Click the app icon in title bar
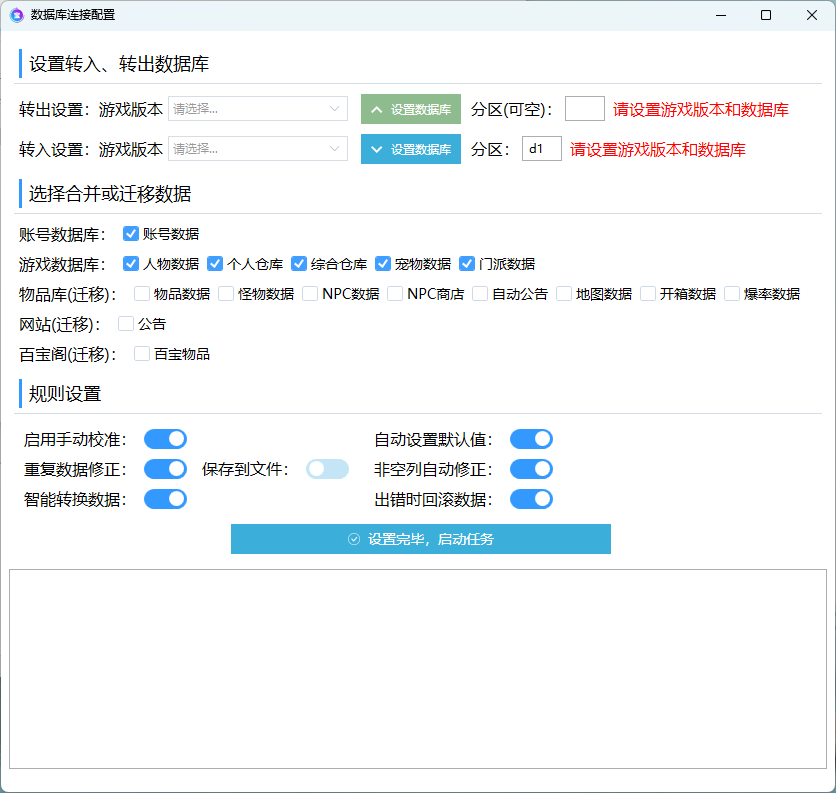The image size is (836, 793). pos(16,15)
